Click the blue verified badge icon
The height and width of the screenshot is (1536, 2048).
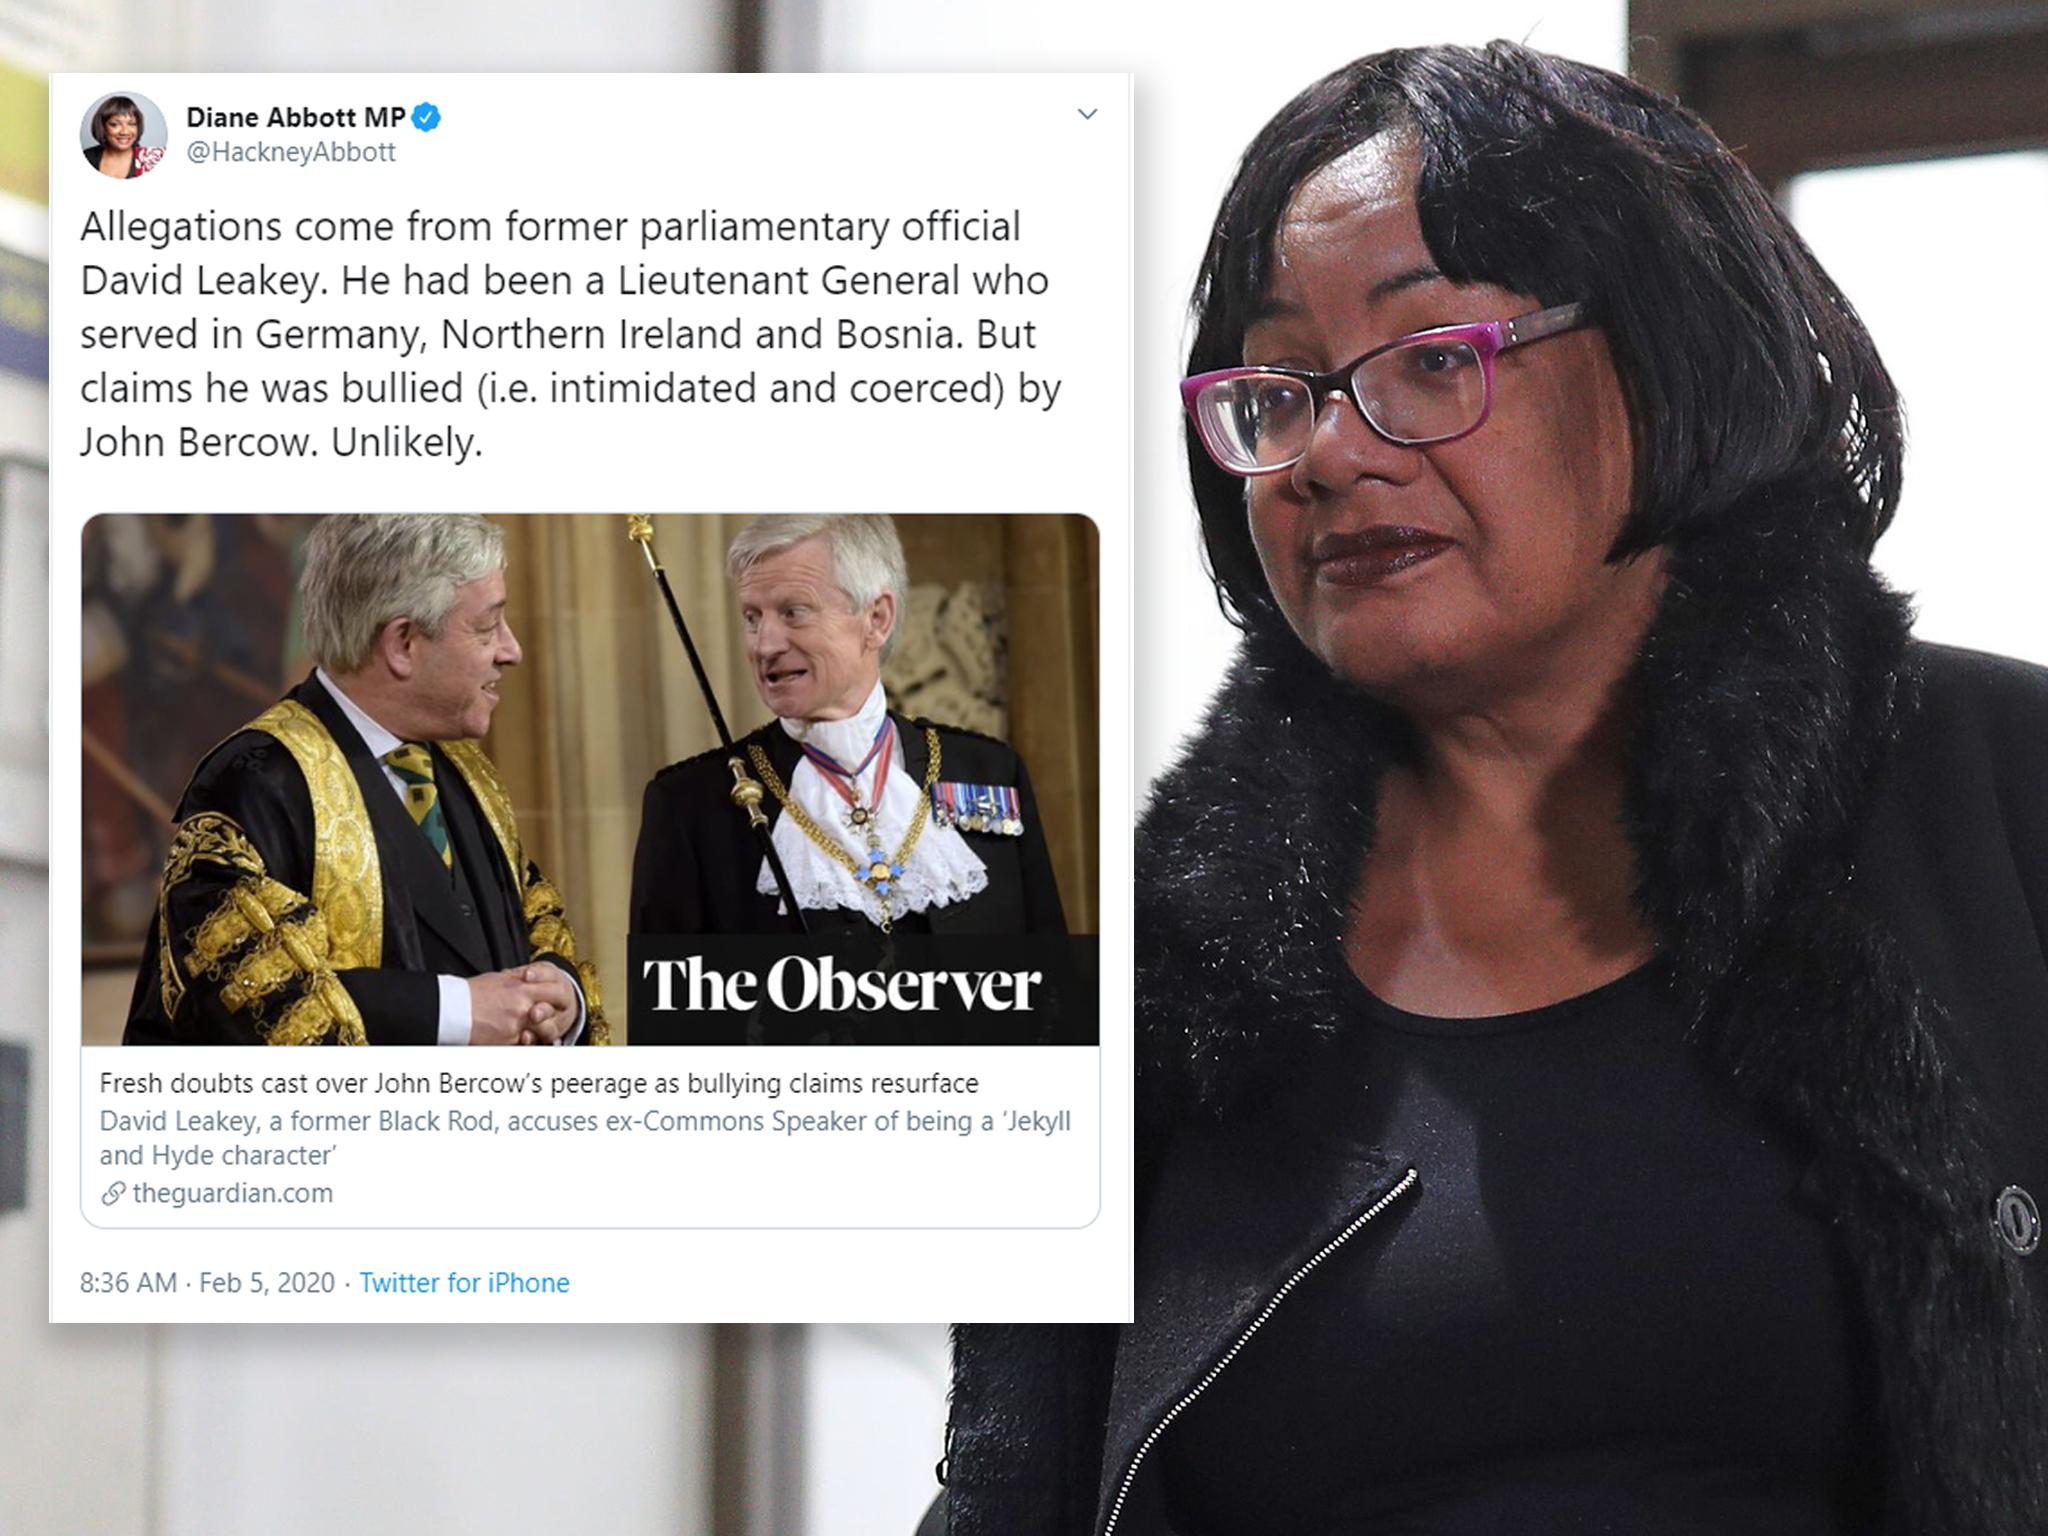pos(427,118)
